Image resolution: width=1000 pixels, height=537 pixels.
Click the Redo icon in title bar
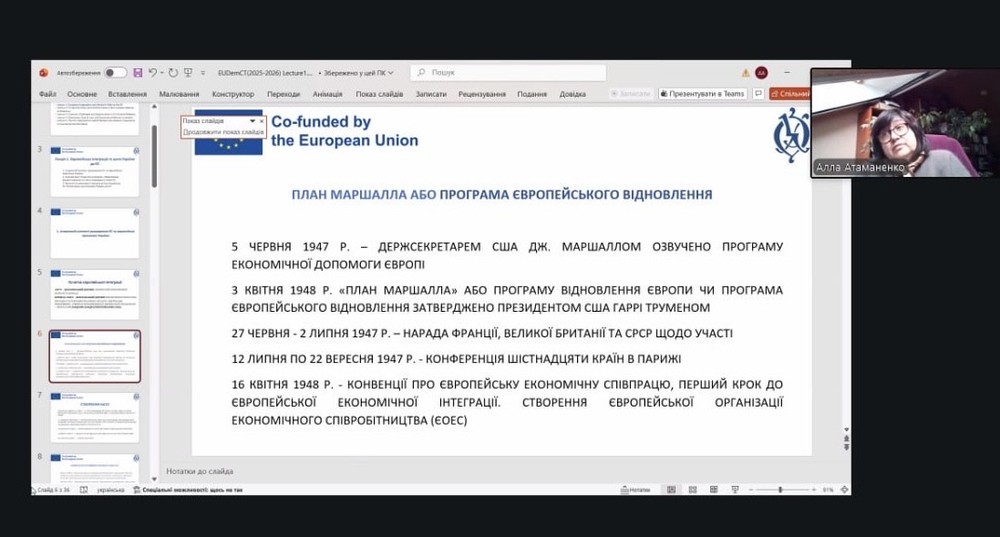[x=173, y=73]
